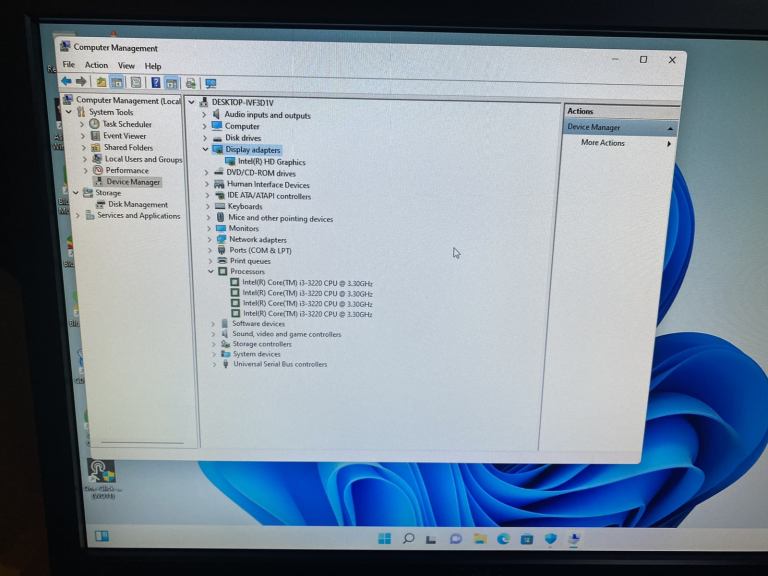Viewport: 768px width, 576px height.
Task: Expand the Audio inputs and outputs node
Action: tap(204, 115)
